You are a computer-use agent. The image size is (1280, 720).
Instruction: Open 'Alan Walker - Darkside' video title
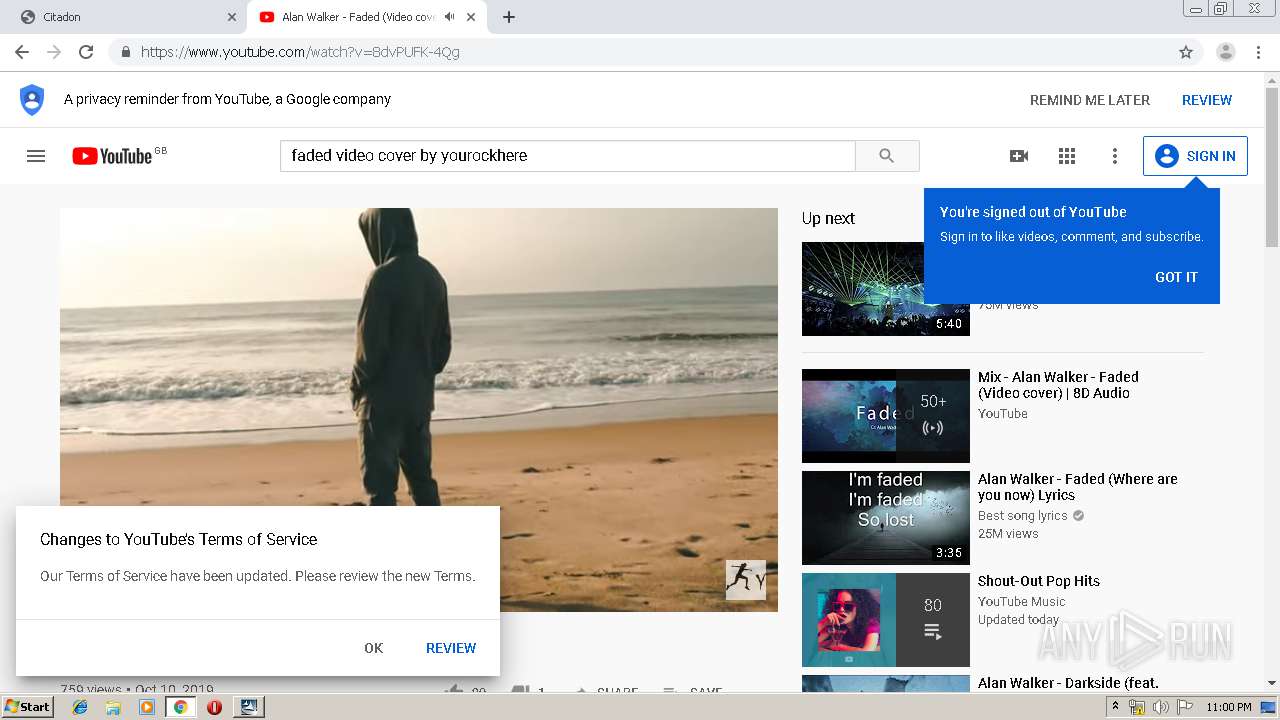1068,683
